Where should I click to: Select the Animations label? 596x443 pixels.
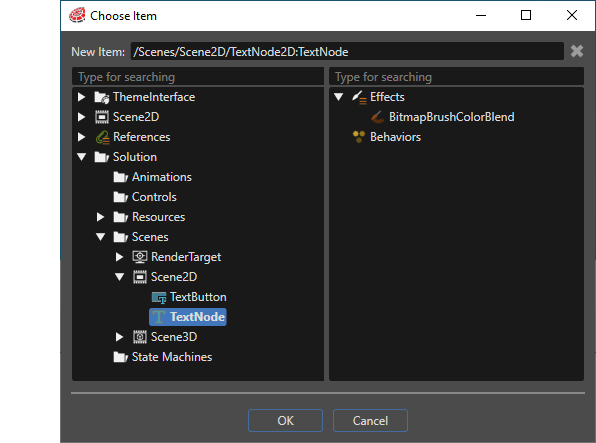pyautogui.click(x=162, y=177)
